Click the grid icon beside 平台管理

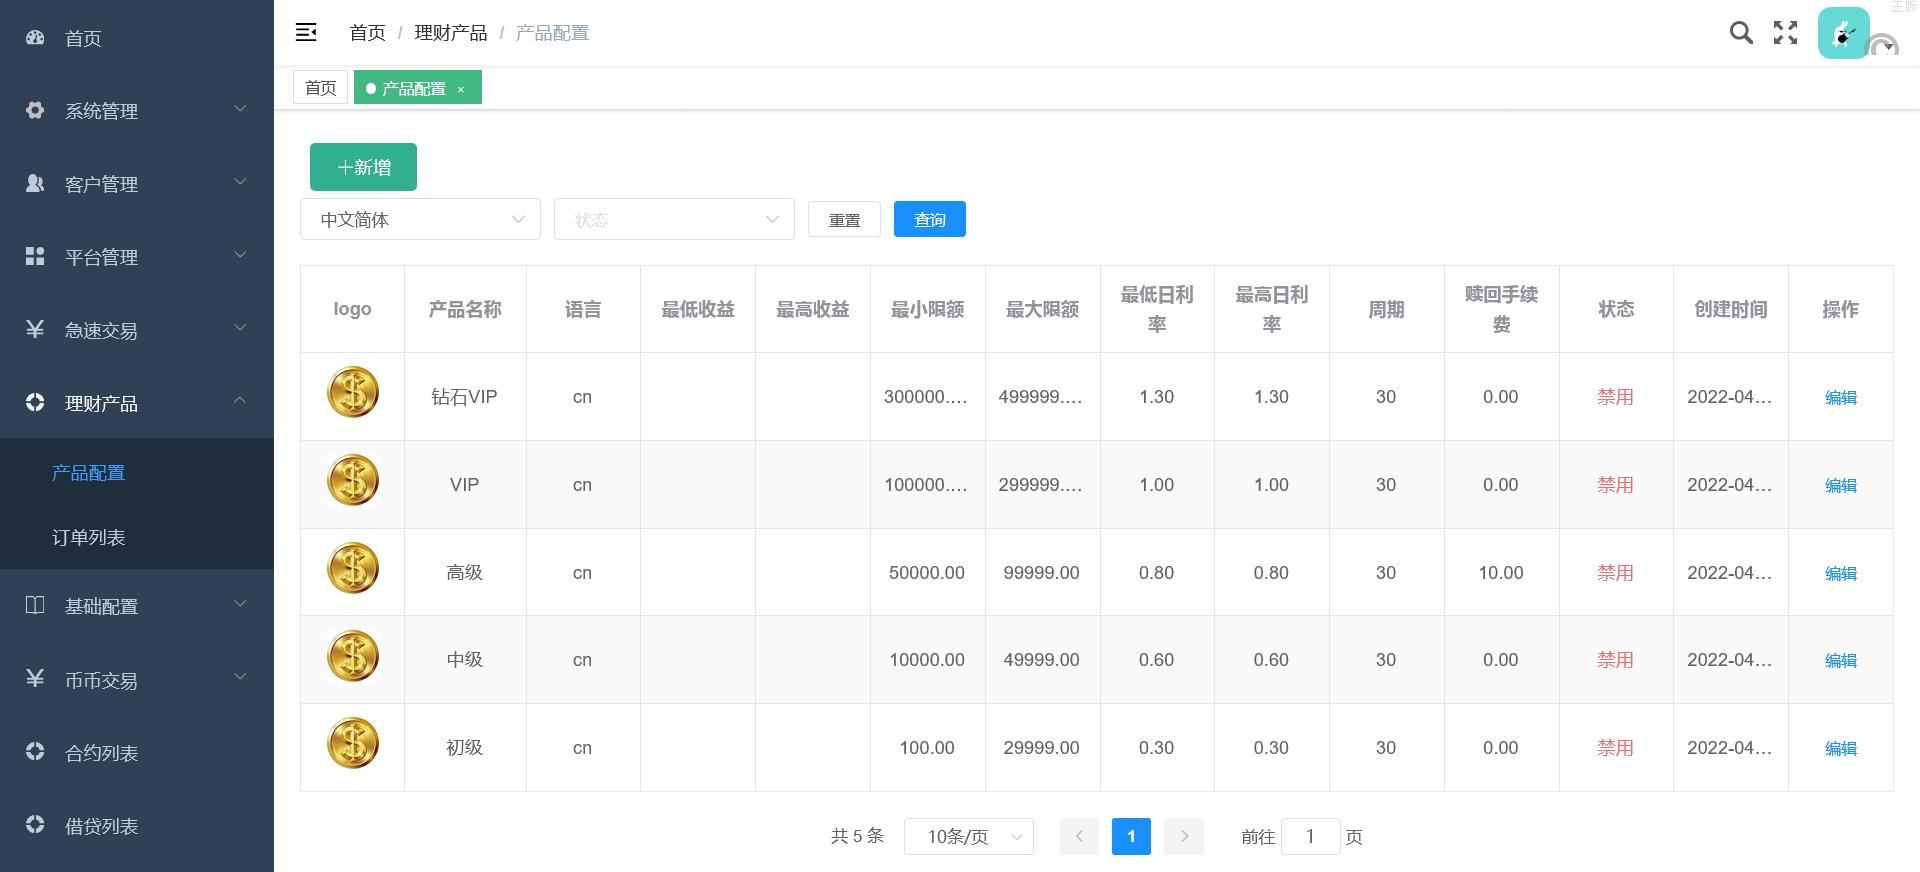click(35, 257)
